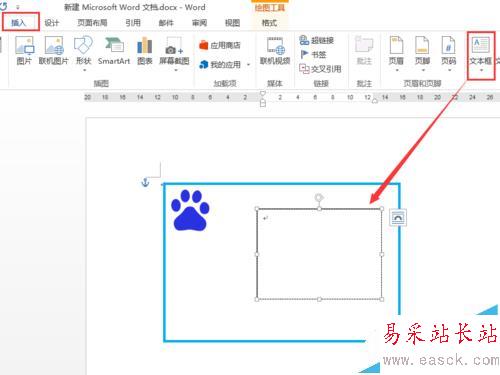
Task: Open the 格式 drawing tools tab
Action: coord(269,23)
